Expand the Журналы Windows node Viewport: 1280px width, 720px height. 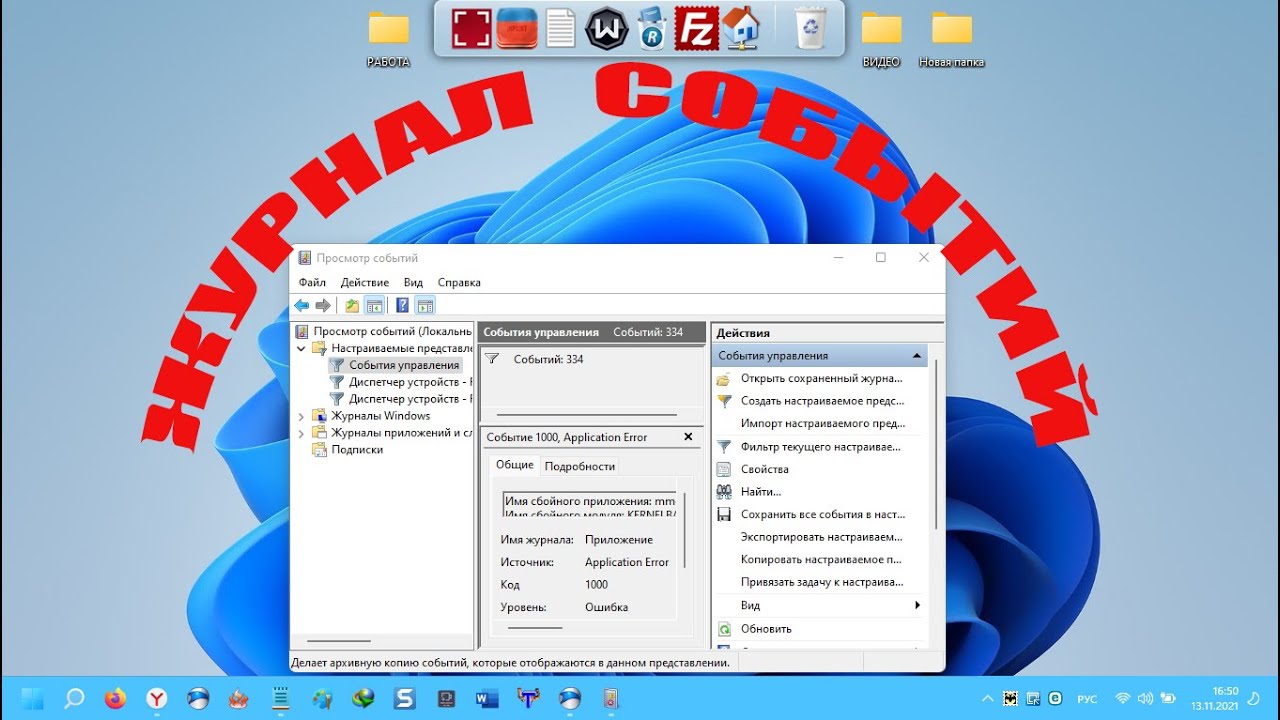301,416
